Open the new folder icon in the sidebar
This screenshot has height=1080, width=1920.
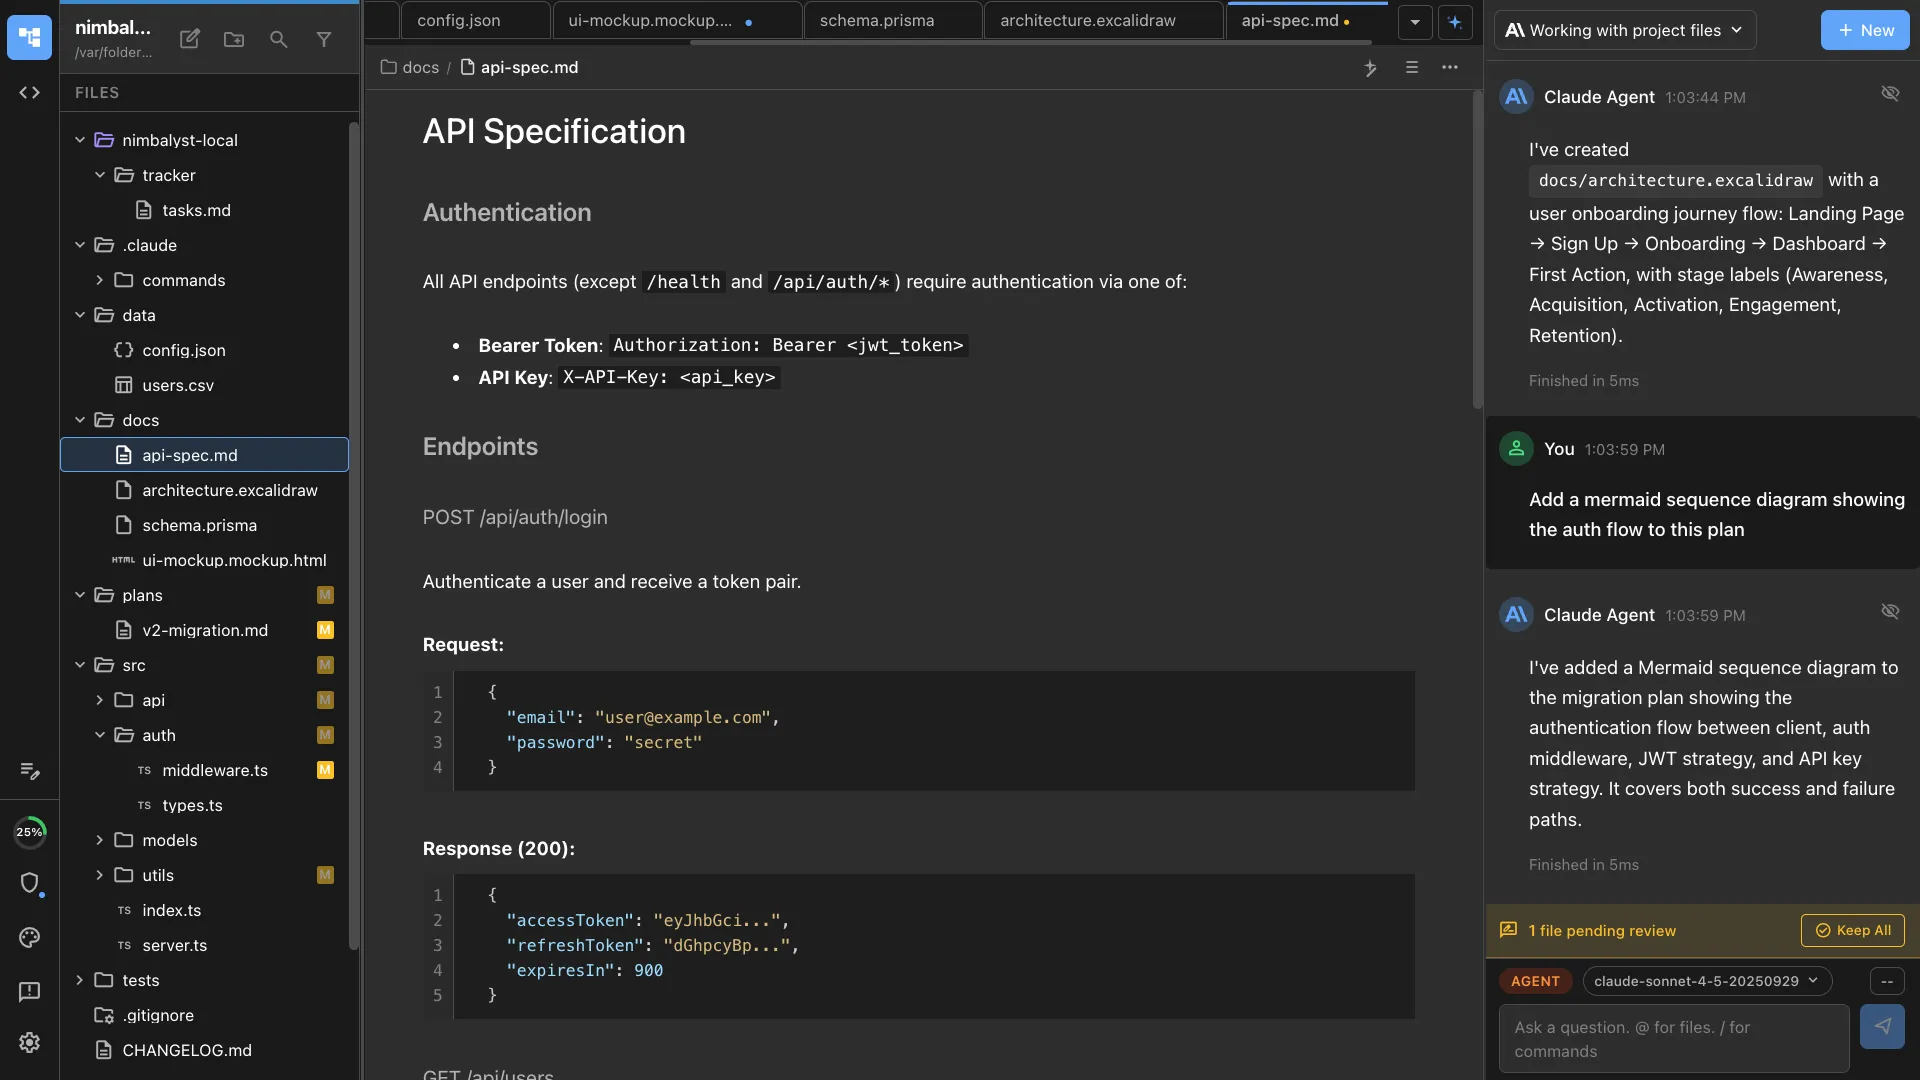233,39
